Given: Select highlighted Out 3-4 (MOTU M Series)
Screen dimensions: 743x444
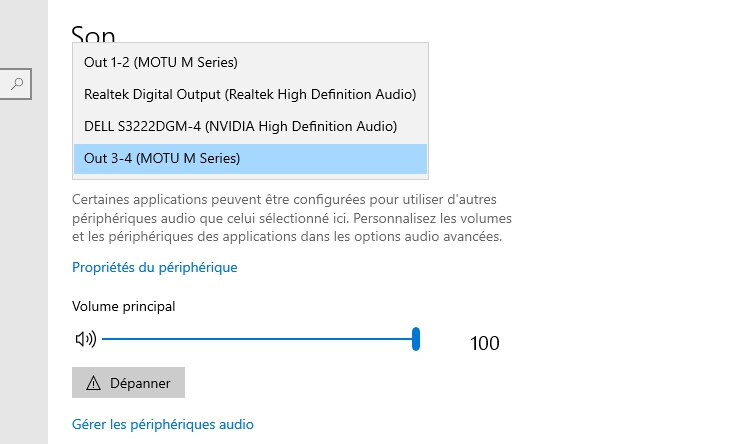Looking at the screenshot, I should [x=250, y=158].
